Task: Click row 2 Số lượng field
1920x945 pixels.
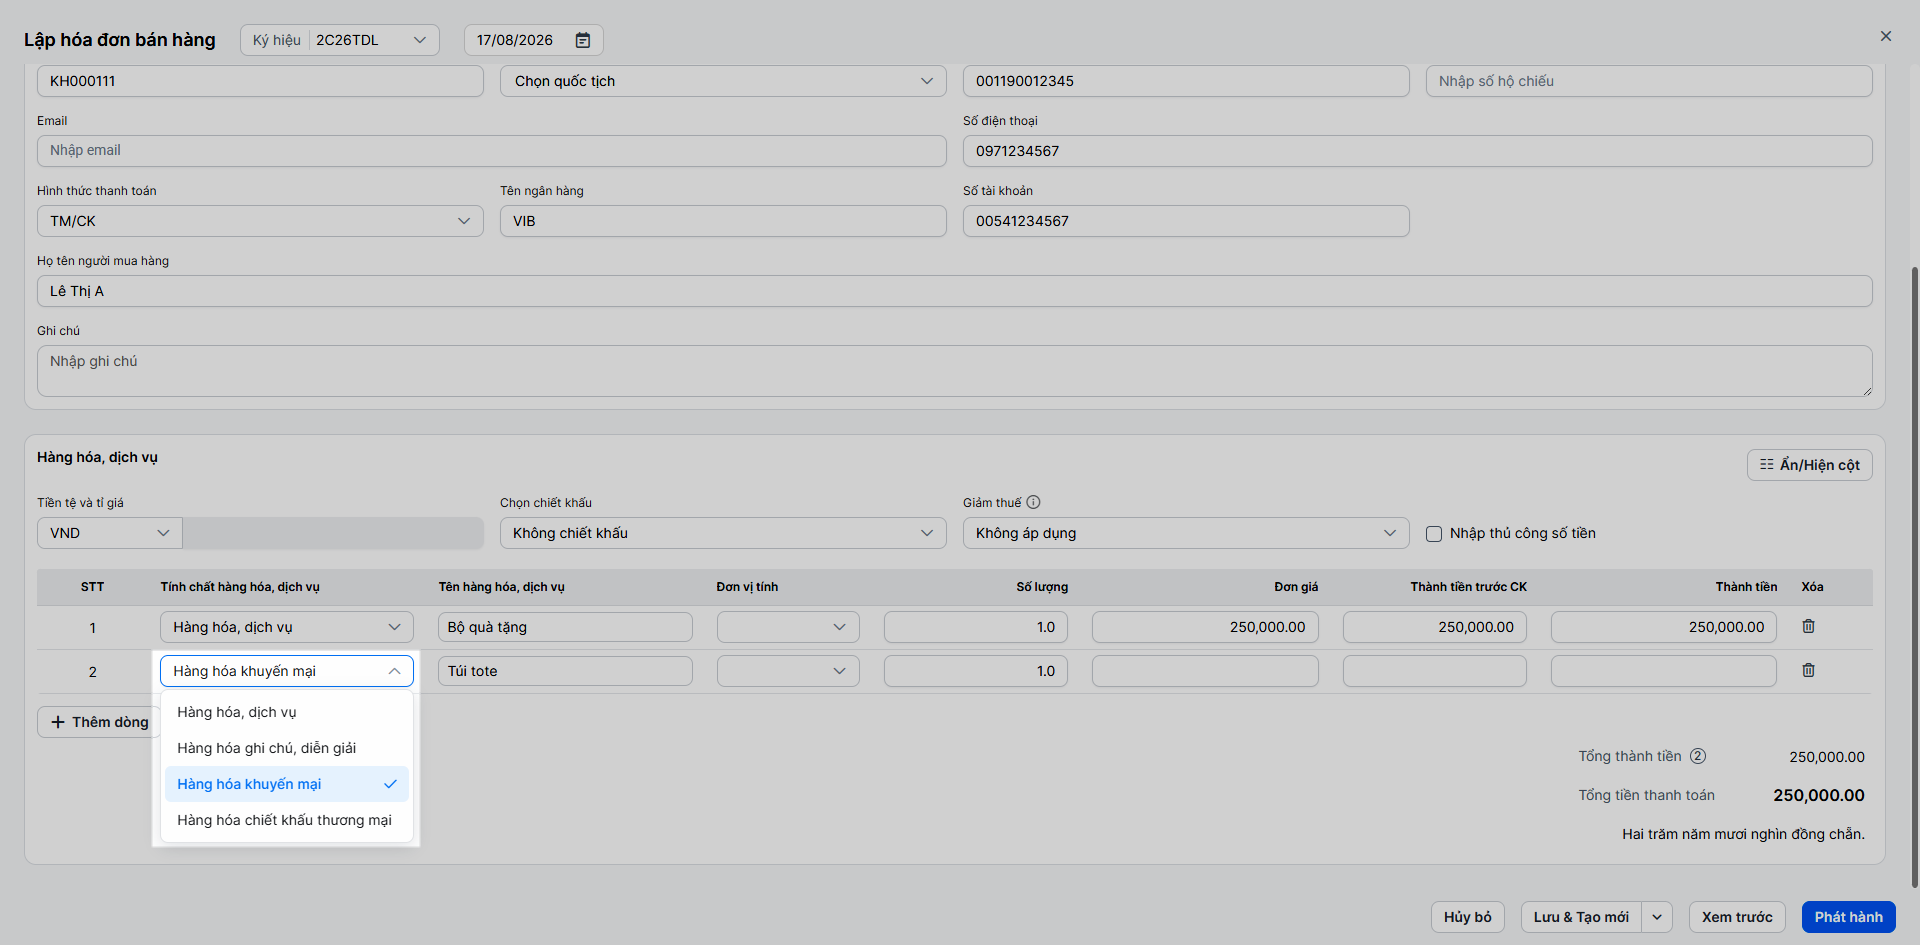Action: 976,671
